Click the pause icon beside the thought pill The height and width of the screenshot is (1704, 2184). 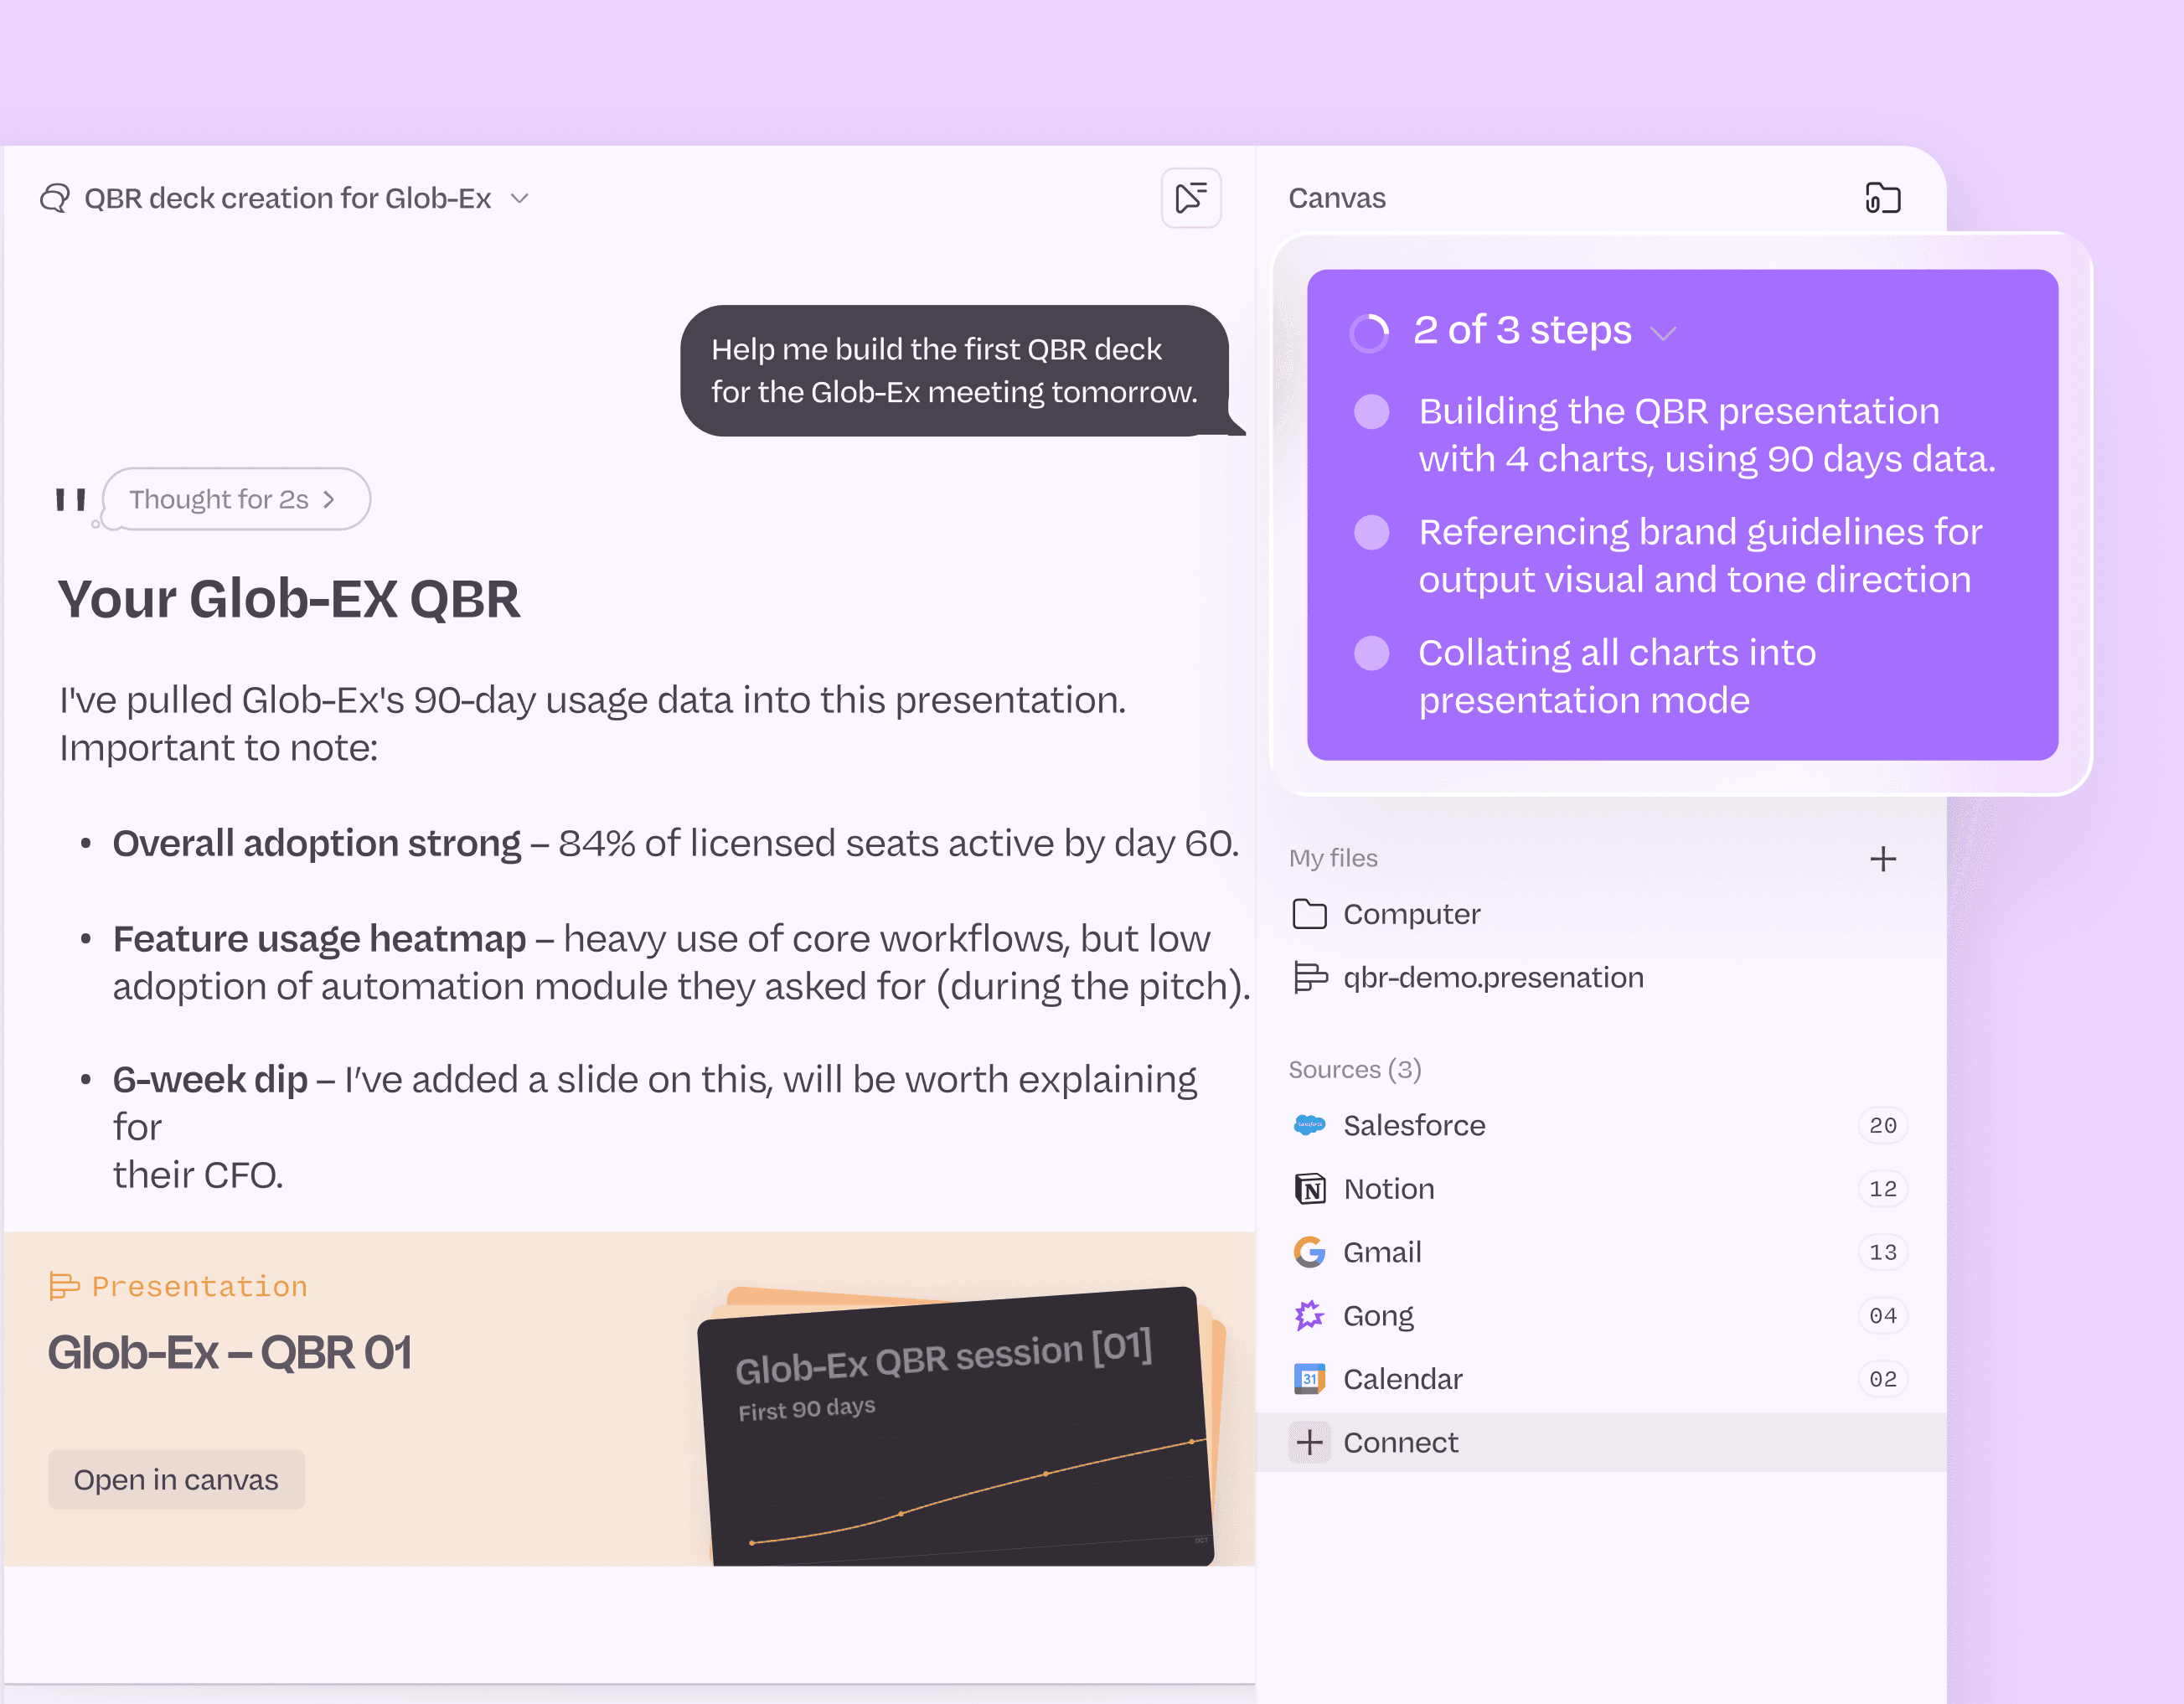pyautogui.click(x=70, y=499)
